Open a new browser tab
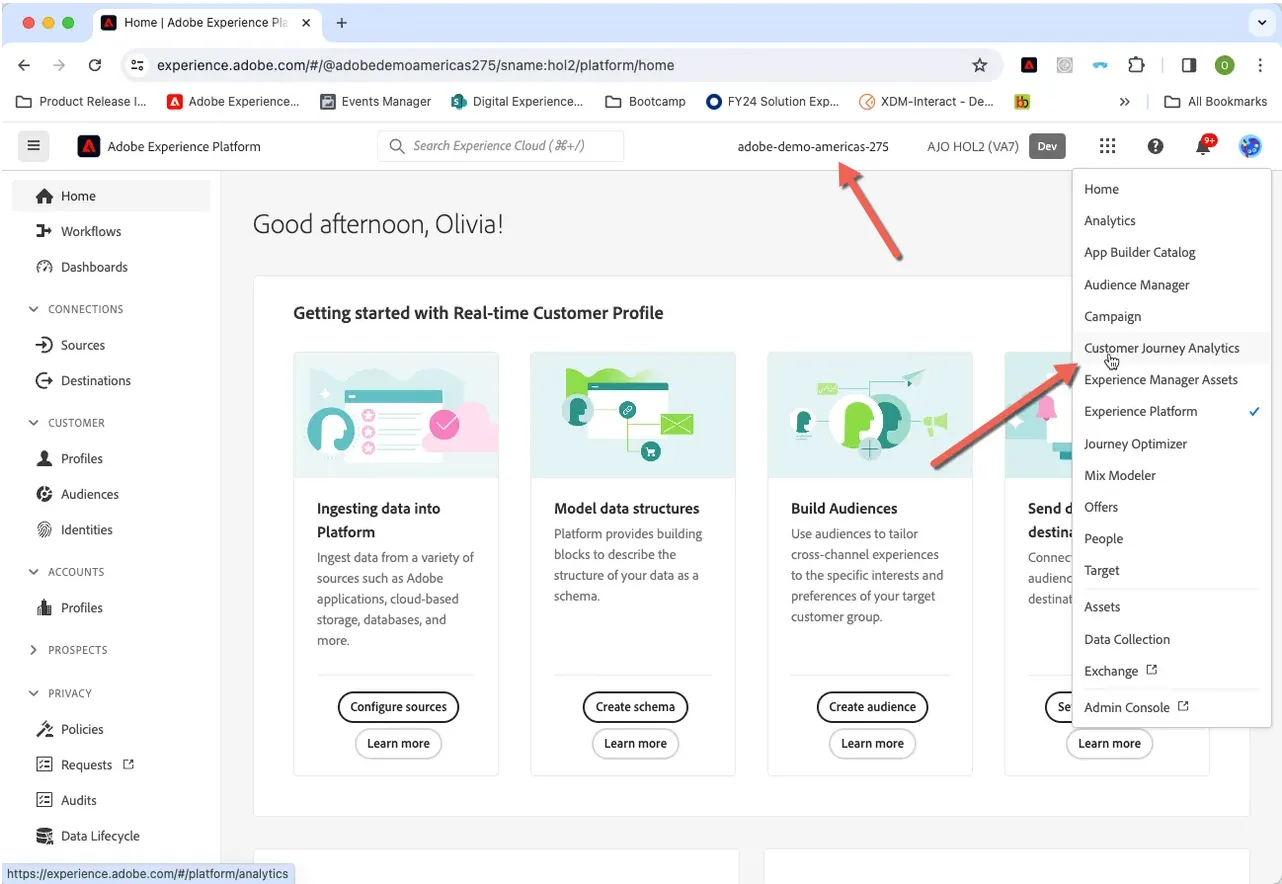Screen dimensions: 1282x884 point(341,22)
